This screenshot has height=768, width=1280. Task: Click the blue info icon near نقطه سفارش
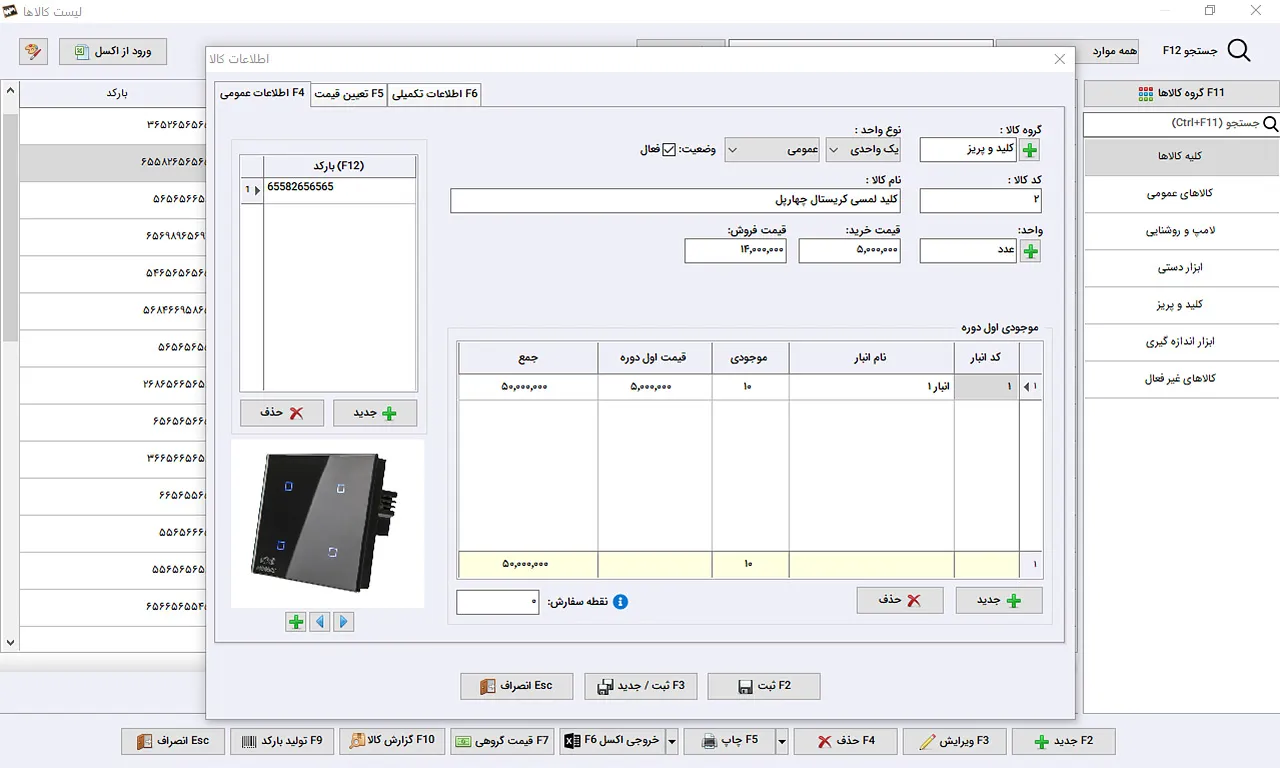coord(620,602)
